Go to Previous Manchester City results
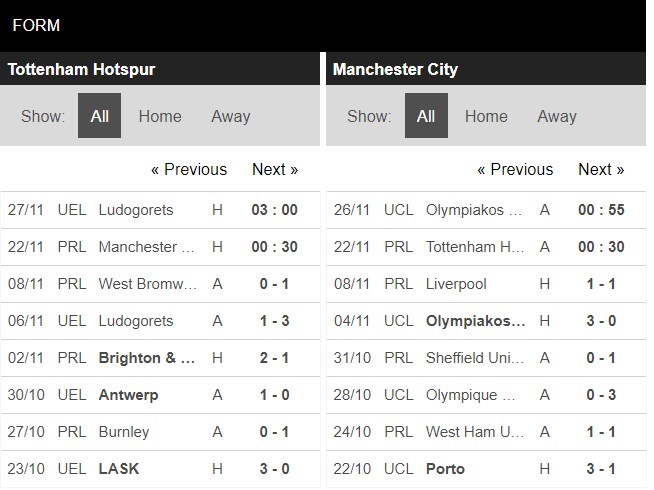The width and height of the screenshot is (654, 490). (515, 169)
